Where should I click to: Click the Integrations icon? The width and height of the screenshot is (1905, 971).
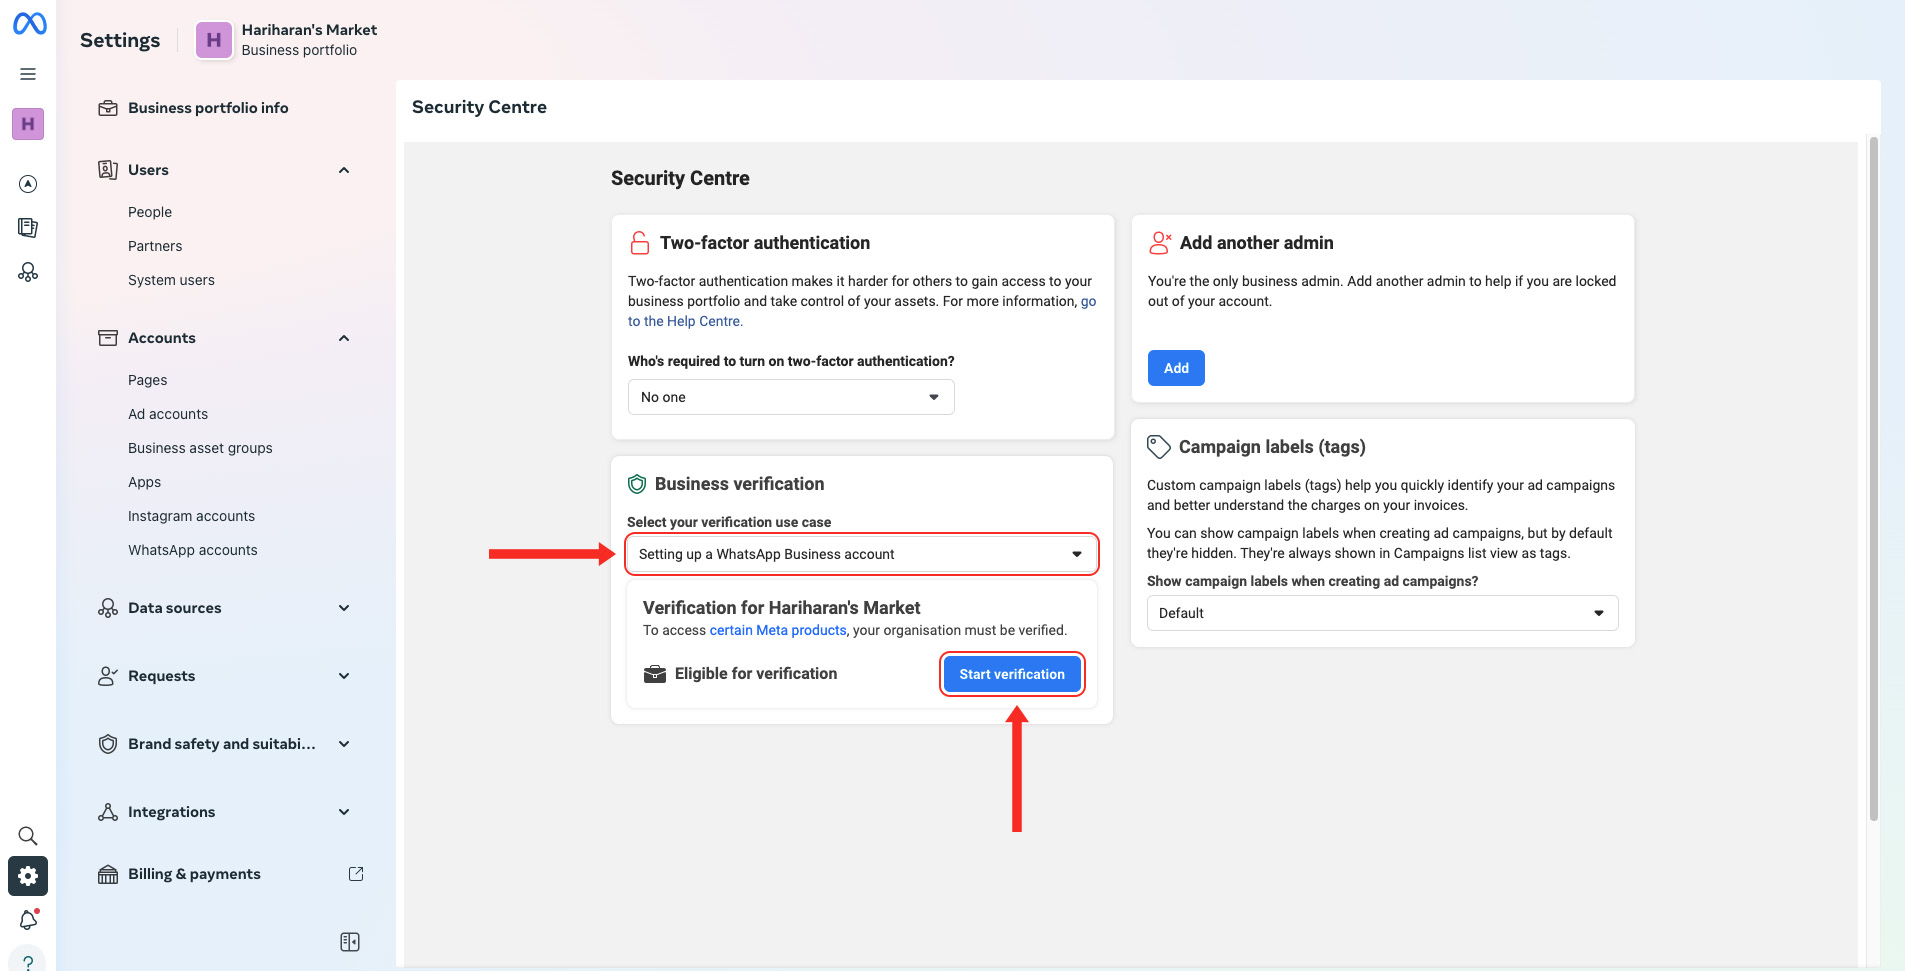(x=108, y=812)
